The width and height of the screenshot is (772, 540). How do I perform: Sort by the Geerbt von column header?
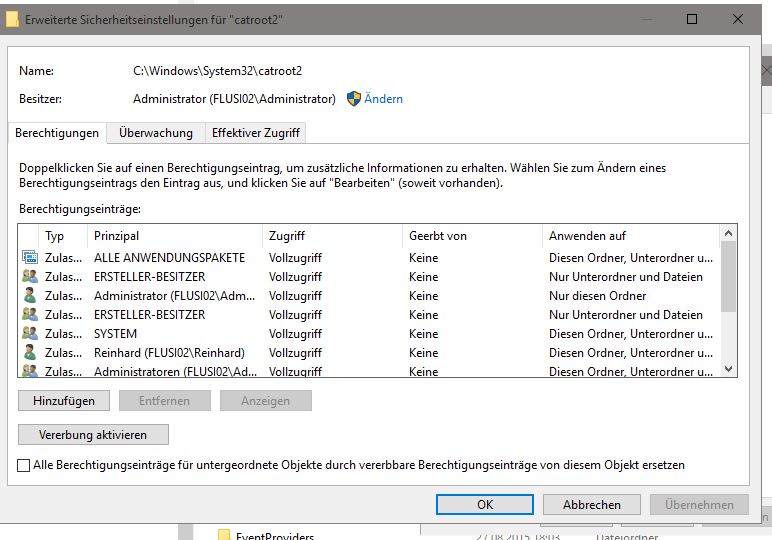click(x=472, y=236)
